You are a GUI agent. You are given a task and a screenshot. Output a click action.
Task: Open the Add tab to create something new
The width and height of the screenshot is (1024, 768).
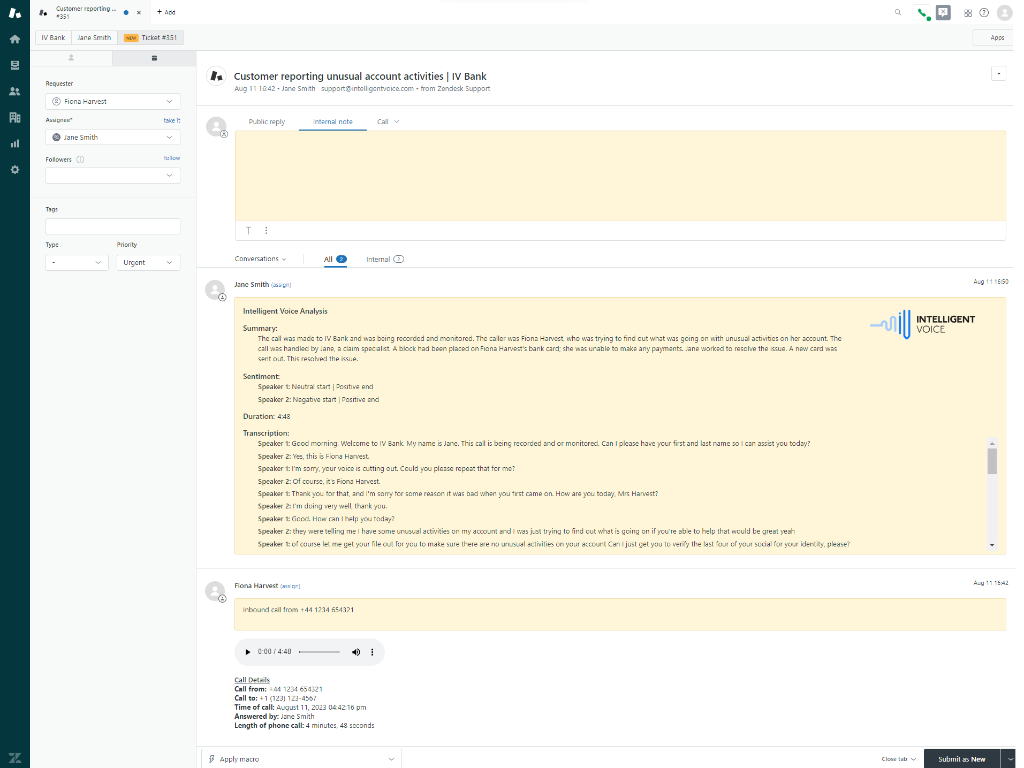click(166, 12)
